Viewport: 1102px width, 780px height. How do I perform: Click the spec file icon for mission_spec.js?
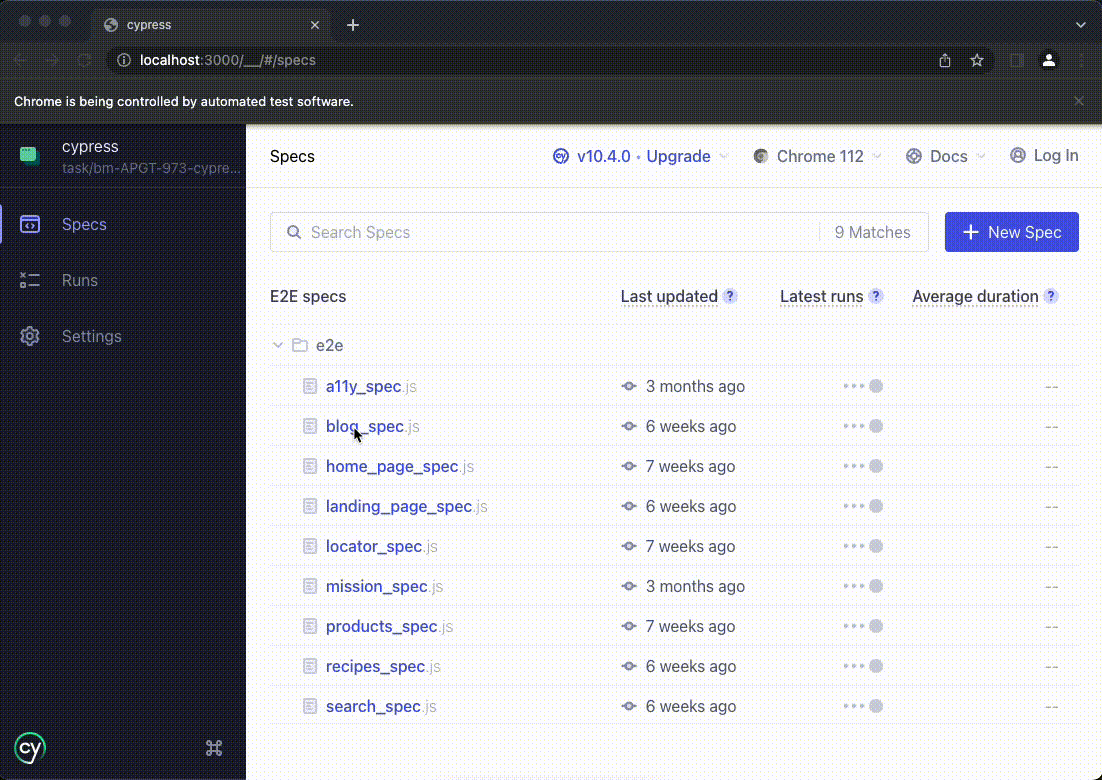point(310,586)
